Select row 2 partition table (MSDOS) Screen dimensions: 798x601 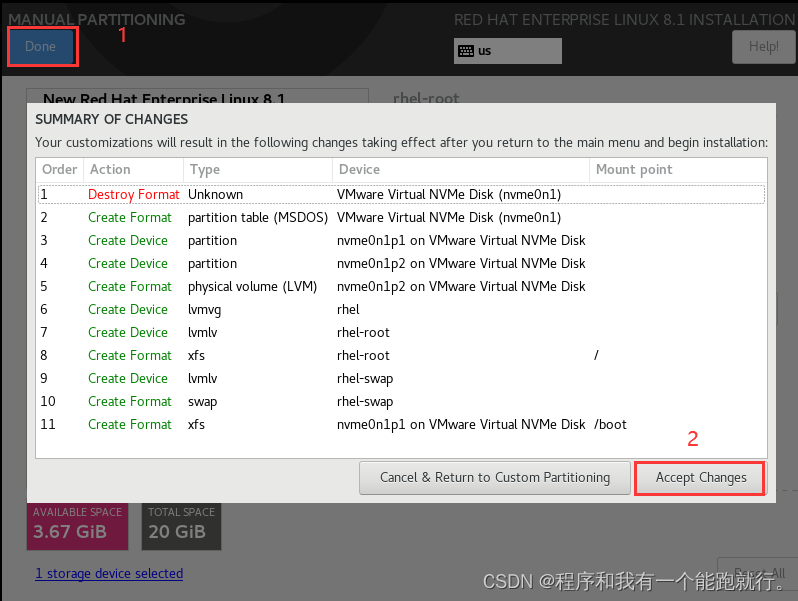point(402,217)
